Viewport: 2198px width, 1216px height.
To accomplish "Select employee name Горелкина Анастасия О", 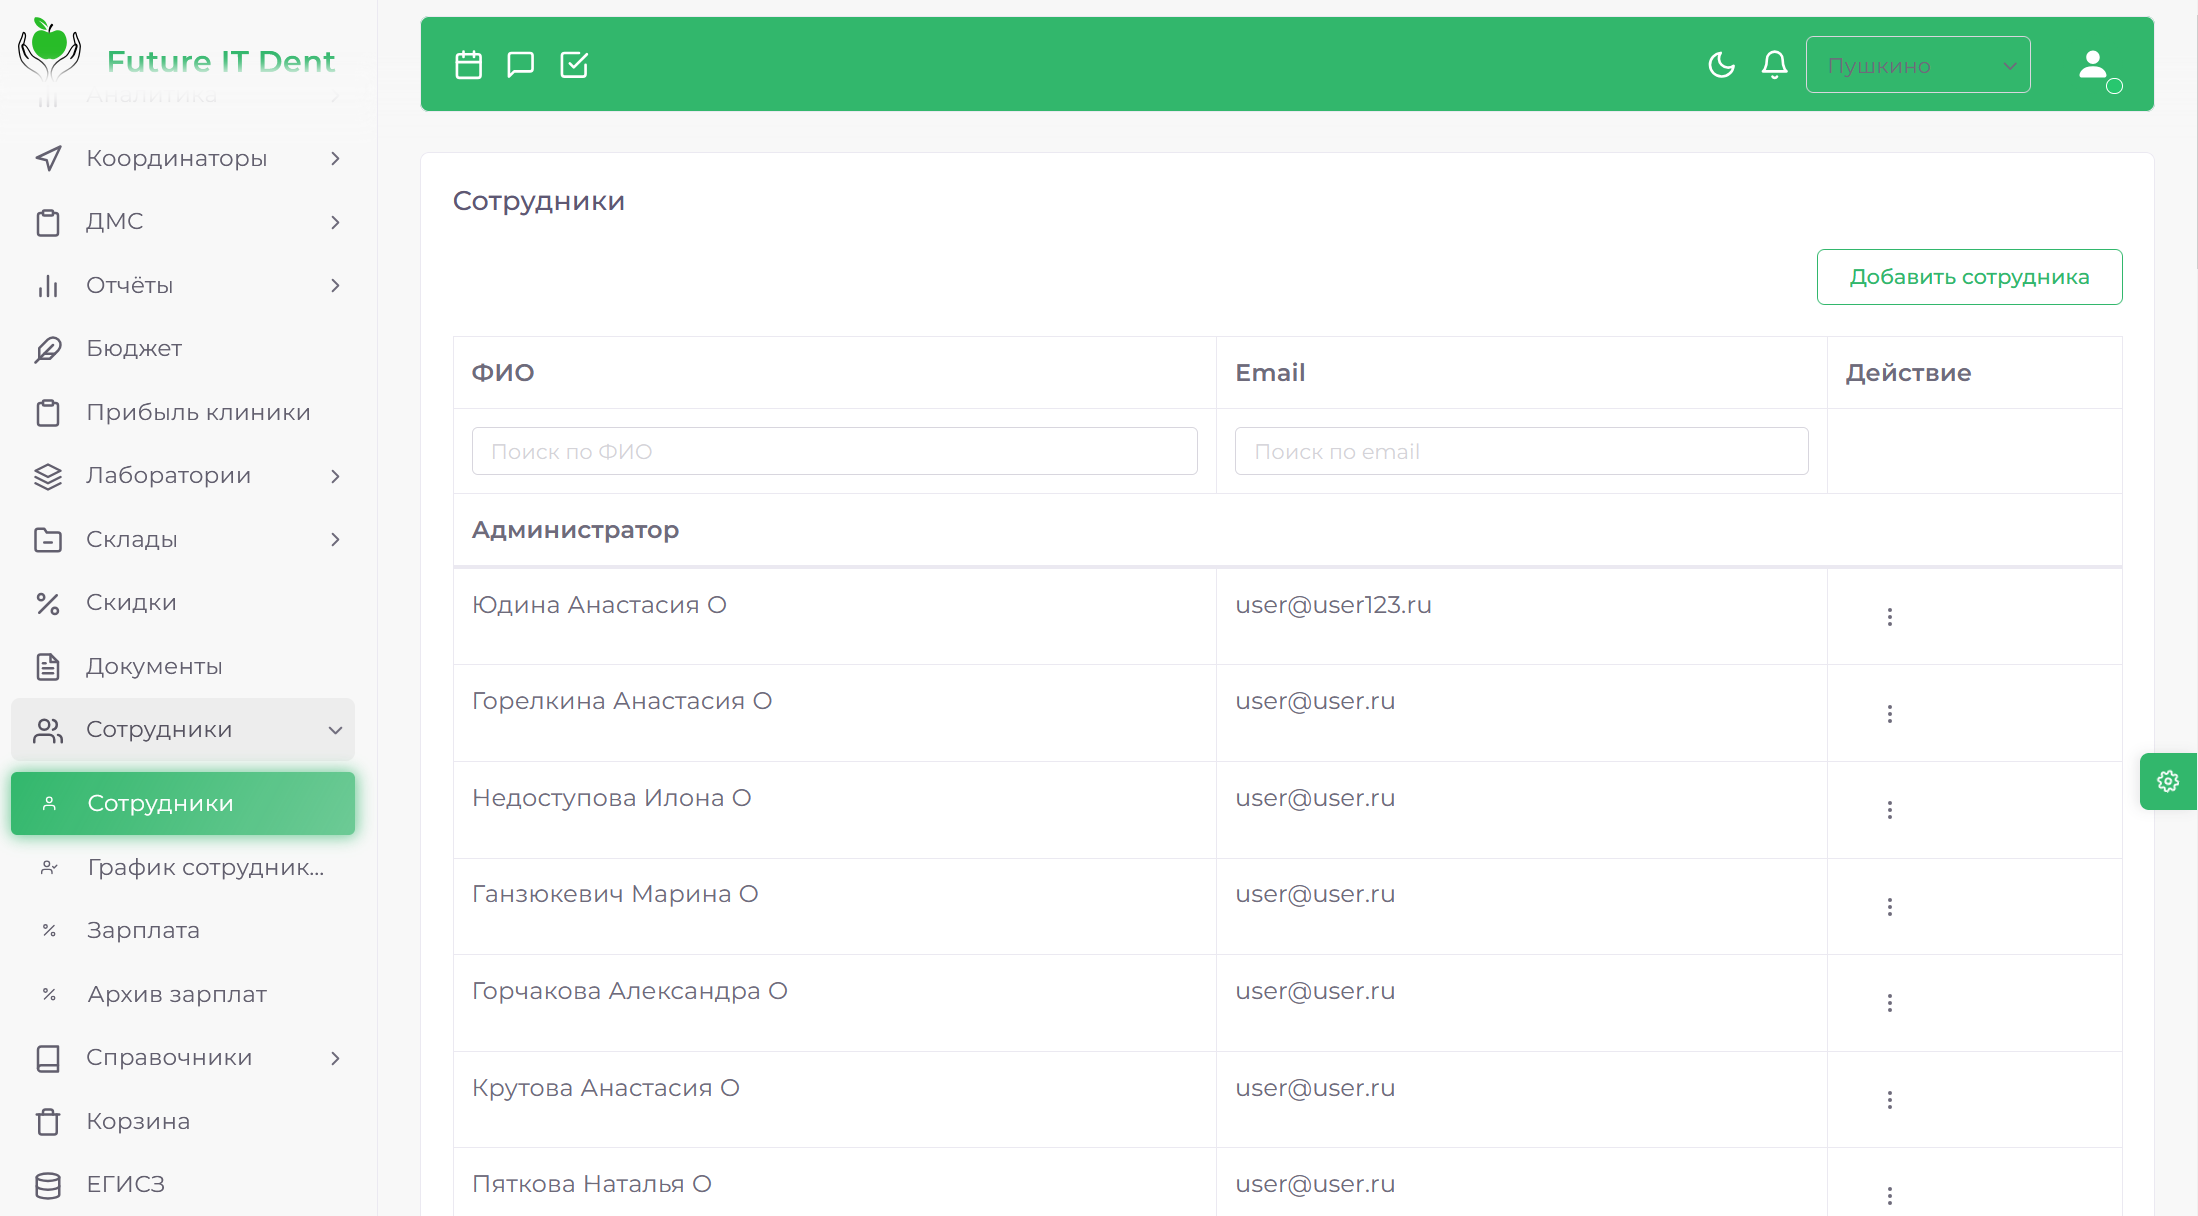I will (x=622, y=701).
